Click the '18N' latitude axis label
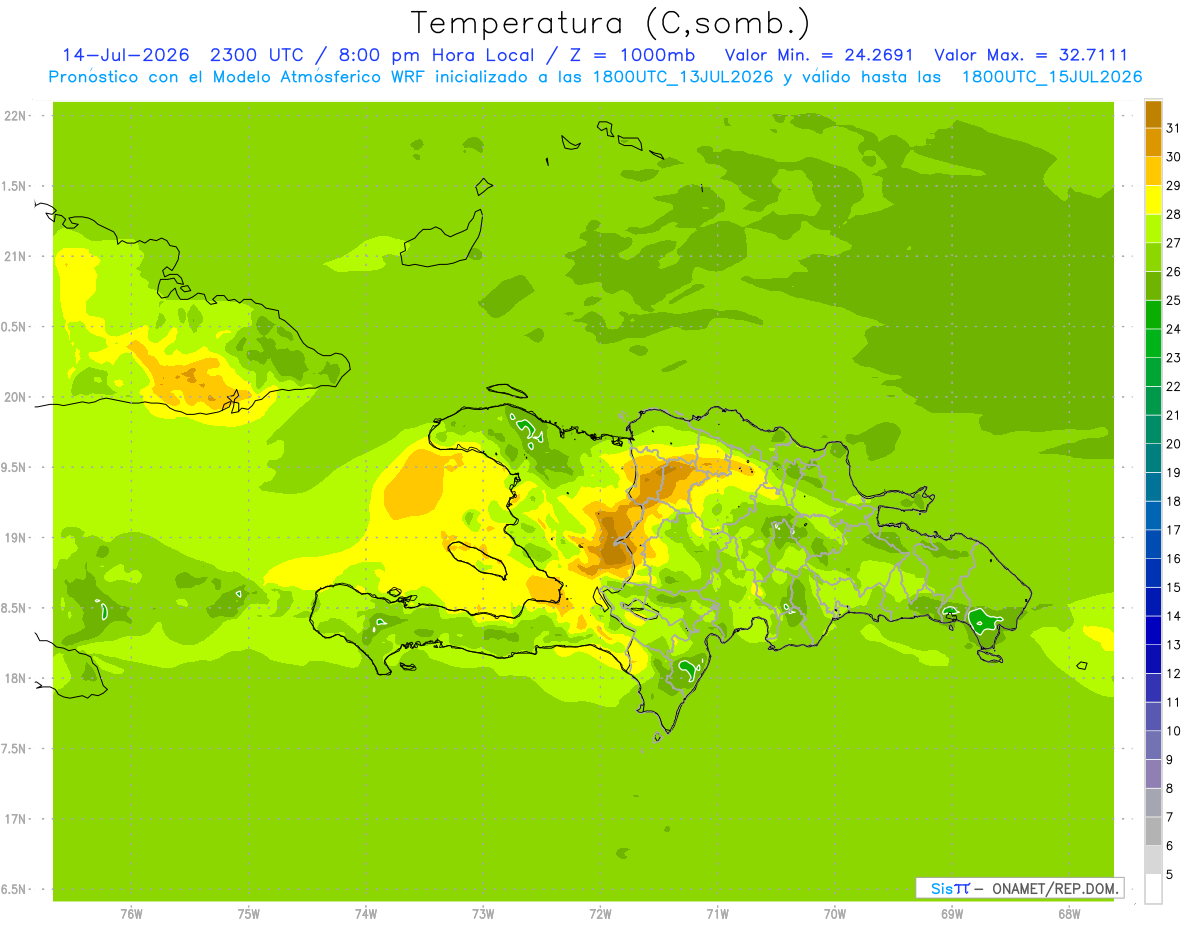 click(16, 678)
